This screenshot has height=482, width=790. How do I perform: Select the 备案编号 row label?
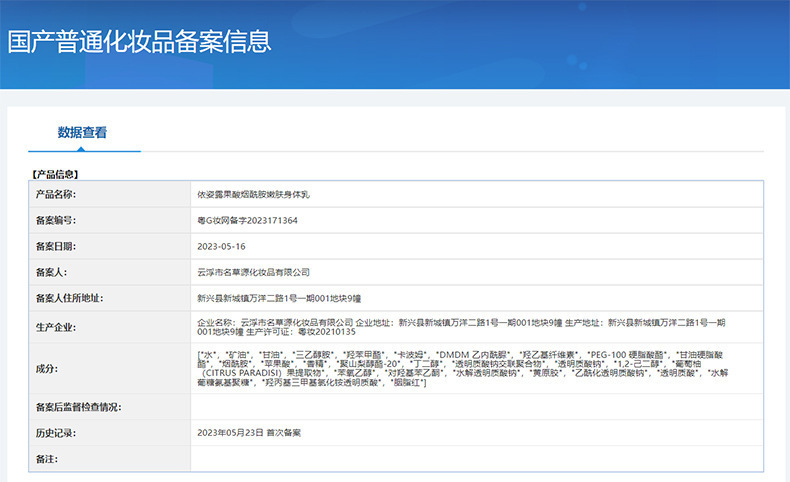(x=56, y=220)
